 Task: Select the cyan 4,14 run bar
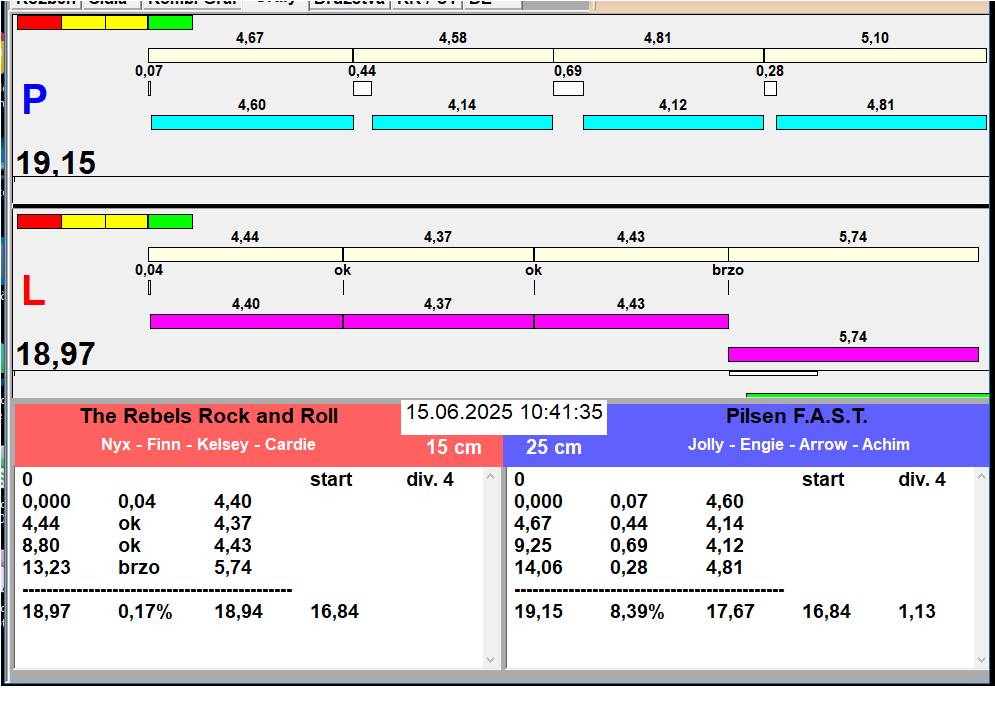[462, 122]
